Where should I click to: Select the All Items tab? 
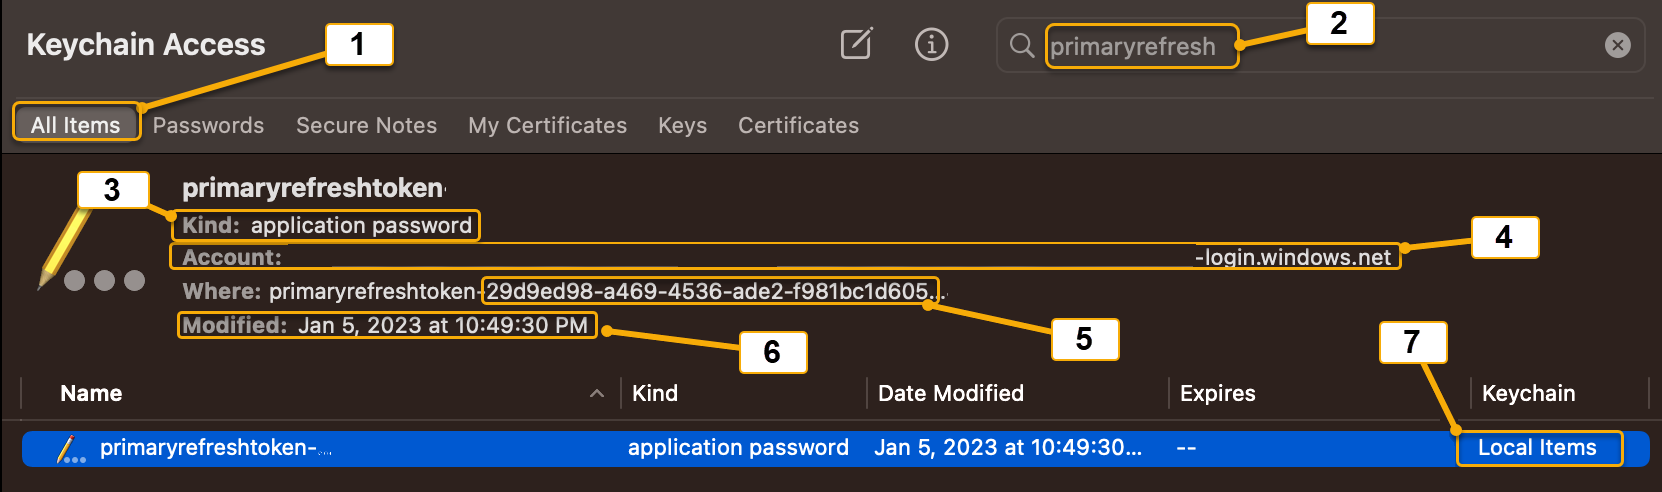(76, 125)
